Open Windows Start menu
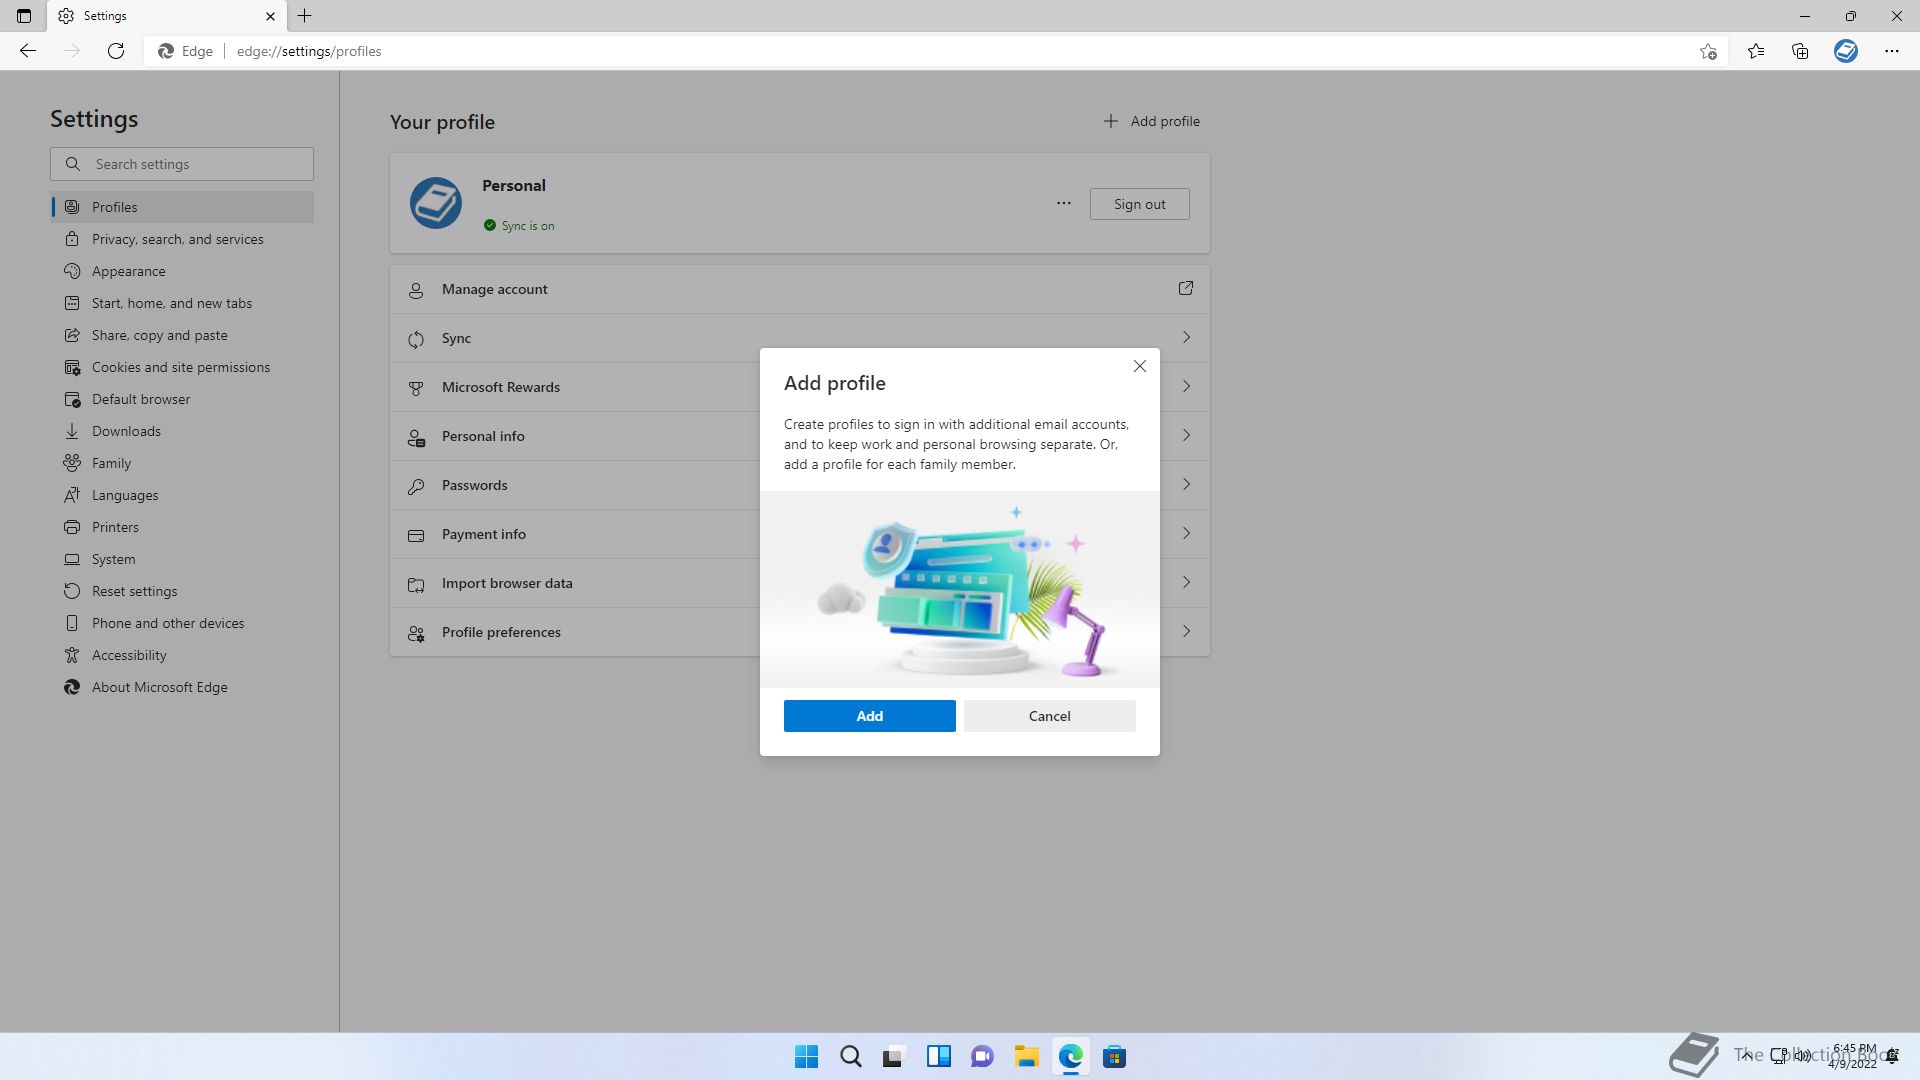Screen dimensions: 1920x1080 coord(806,1056)
